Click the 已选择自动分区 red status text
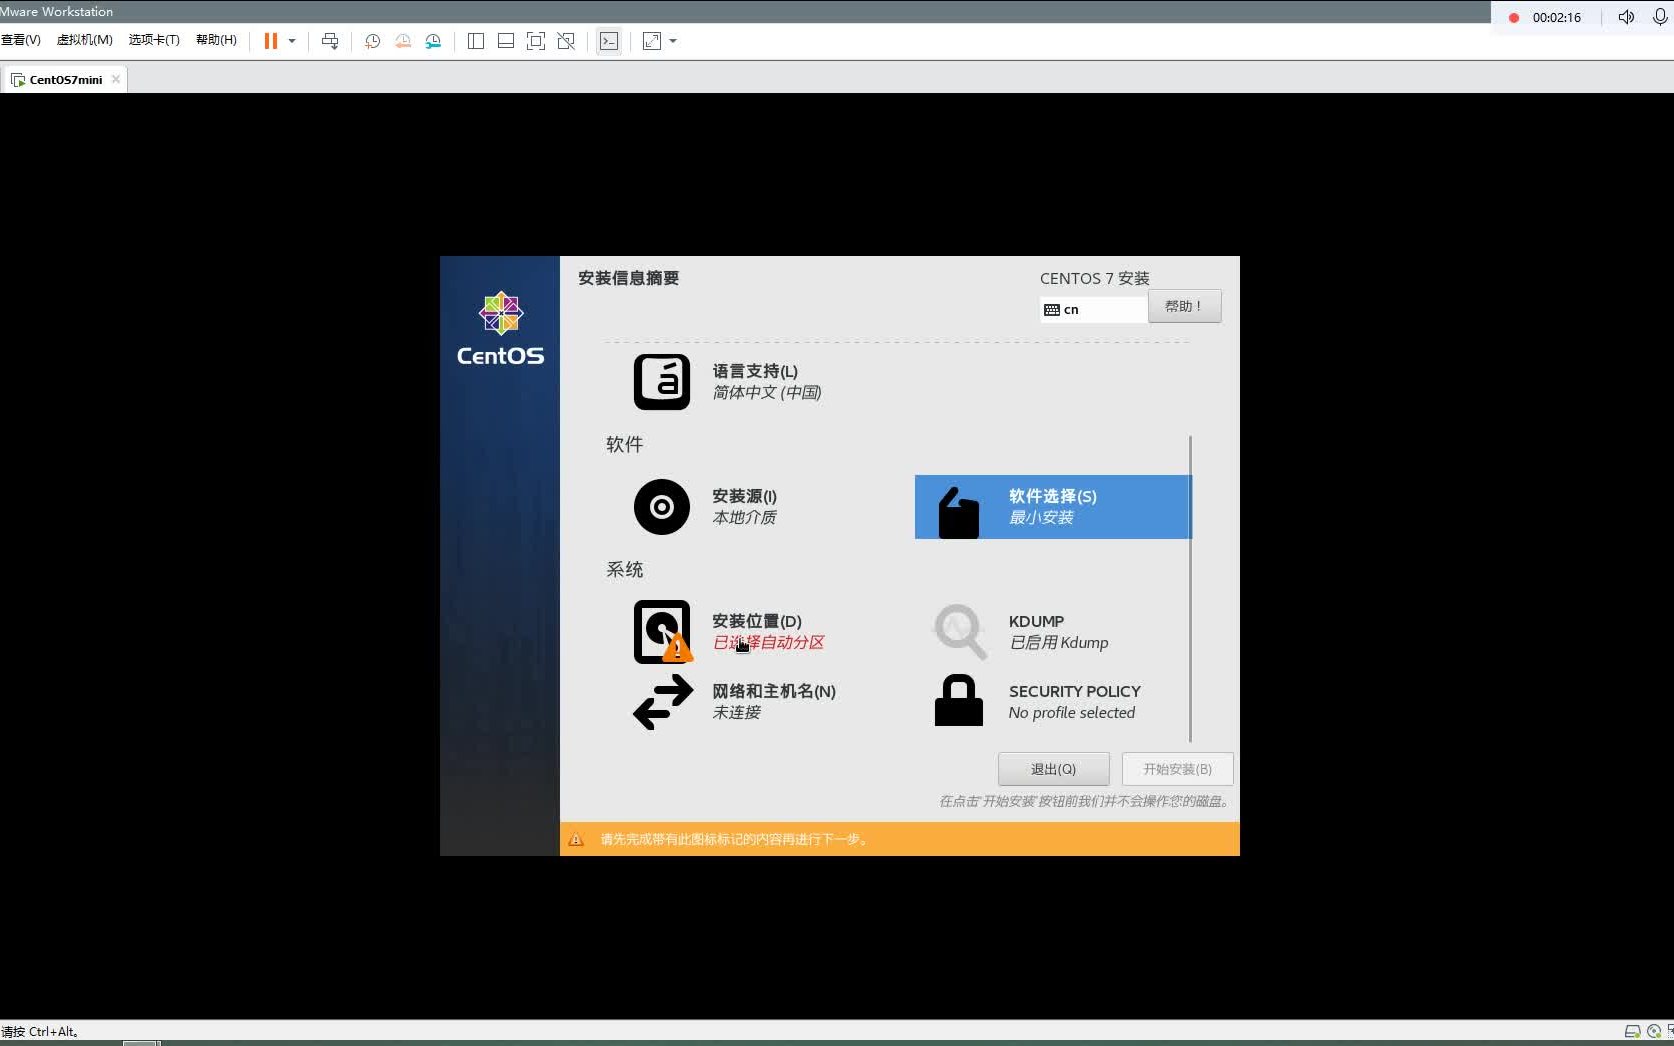Screen dimensions: 1674x1046 [x=768, y=643]
